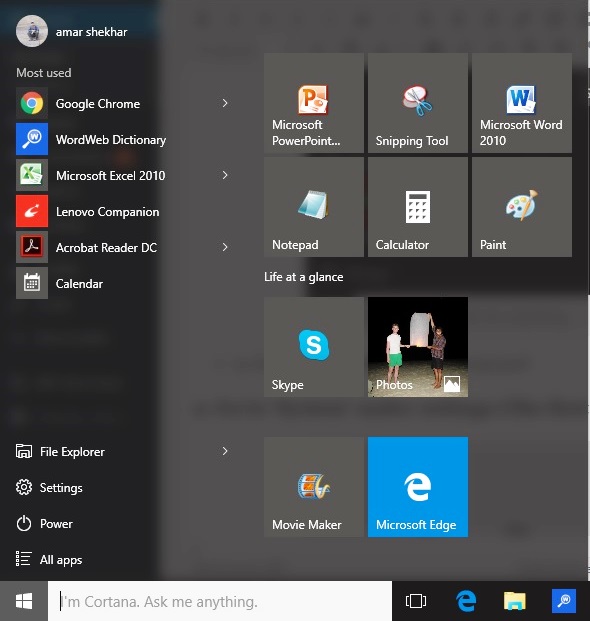Open the Calculator tile
Screen dimensions: 590x621
(418, 207)
